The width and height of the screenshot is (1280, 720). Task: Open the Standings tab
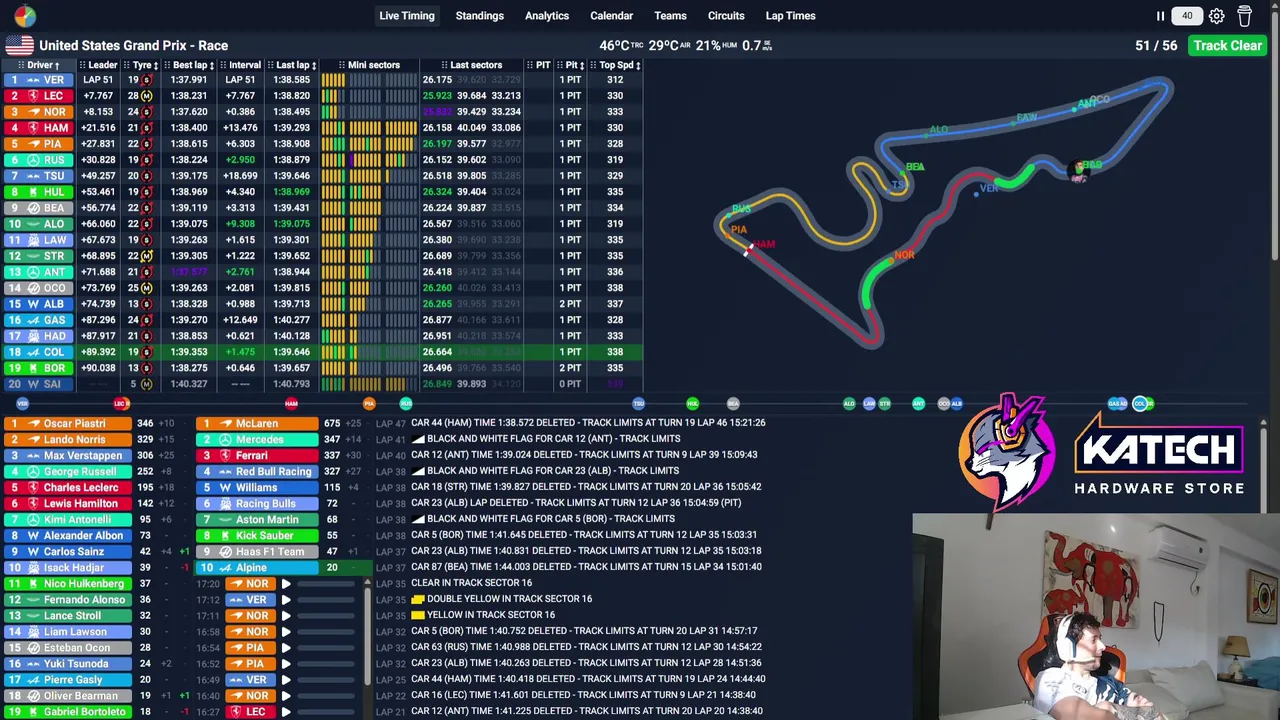480,16
